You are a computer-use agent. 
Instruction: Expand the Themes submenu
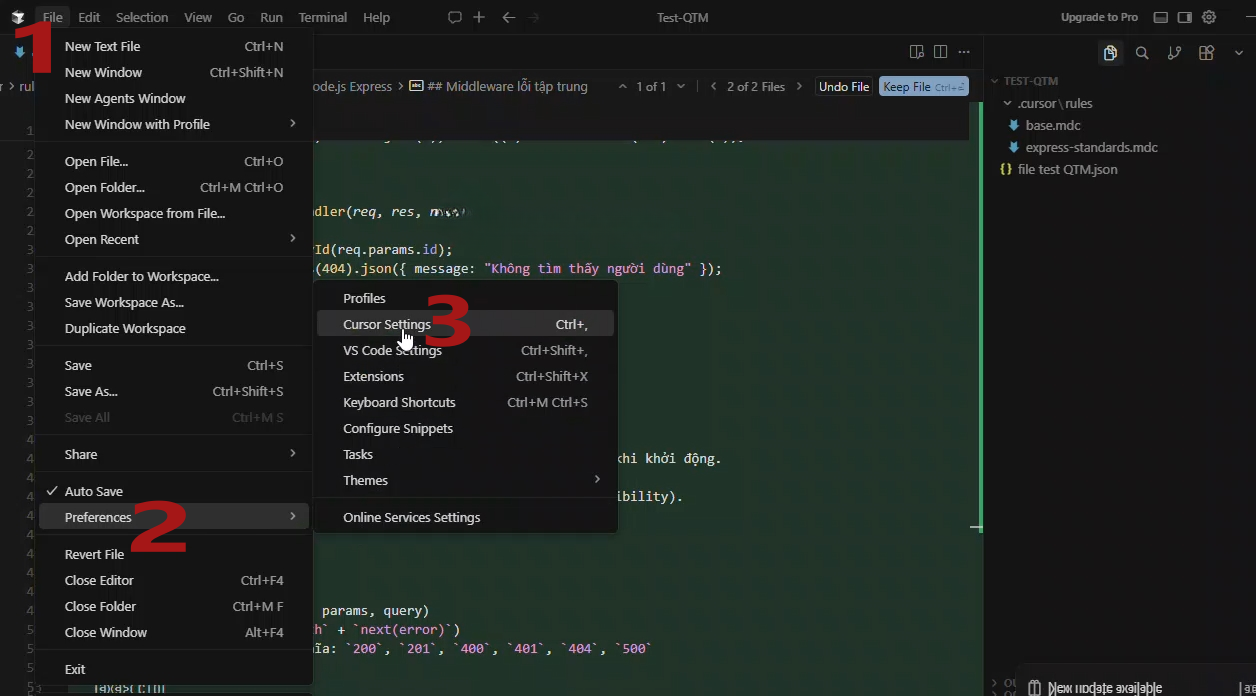coord(465,480)
